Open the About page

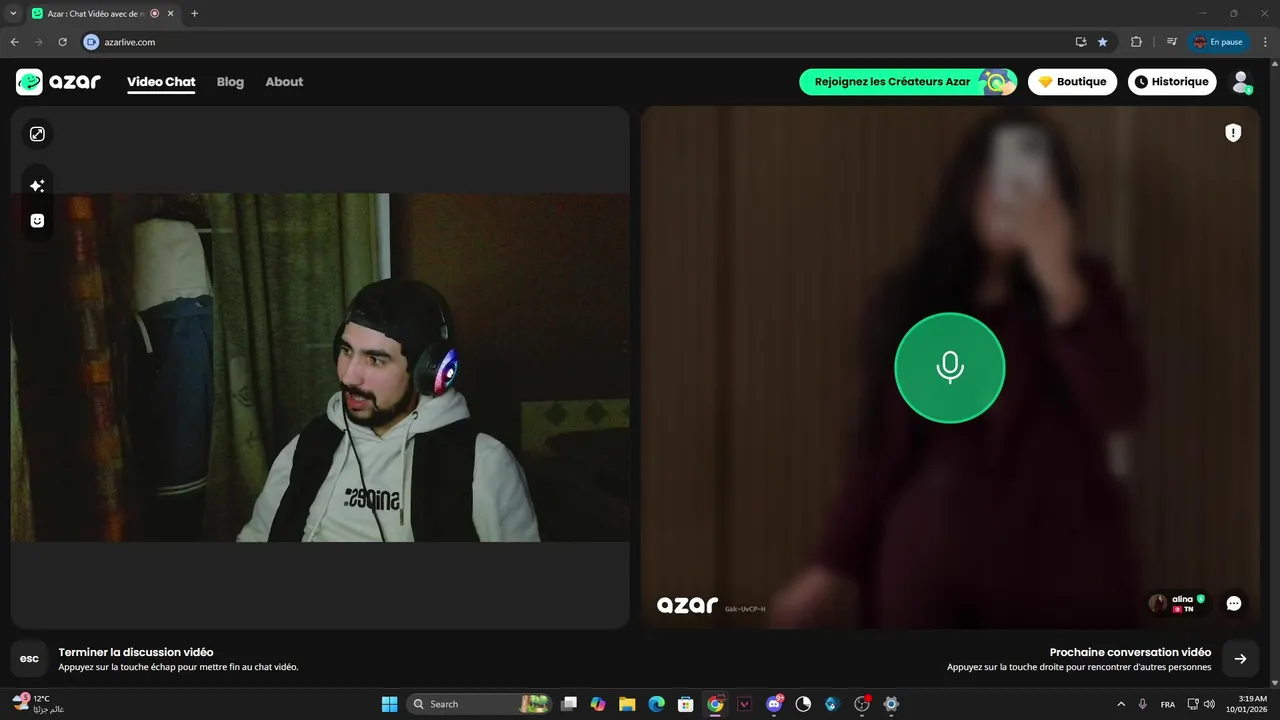click(284, 82)
